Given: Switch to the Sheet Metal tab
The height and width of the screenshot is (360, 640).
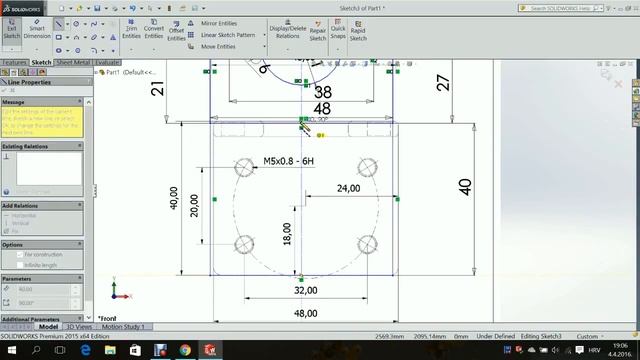Looking at the screenshot, I should point(73,62).
